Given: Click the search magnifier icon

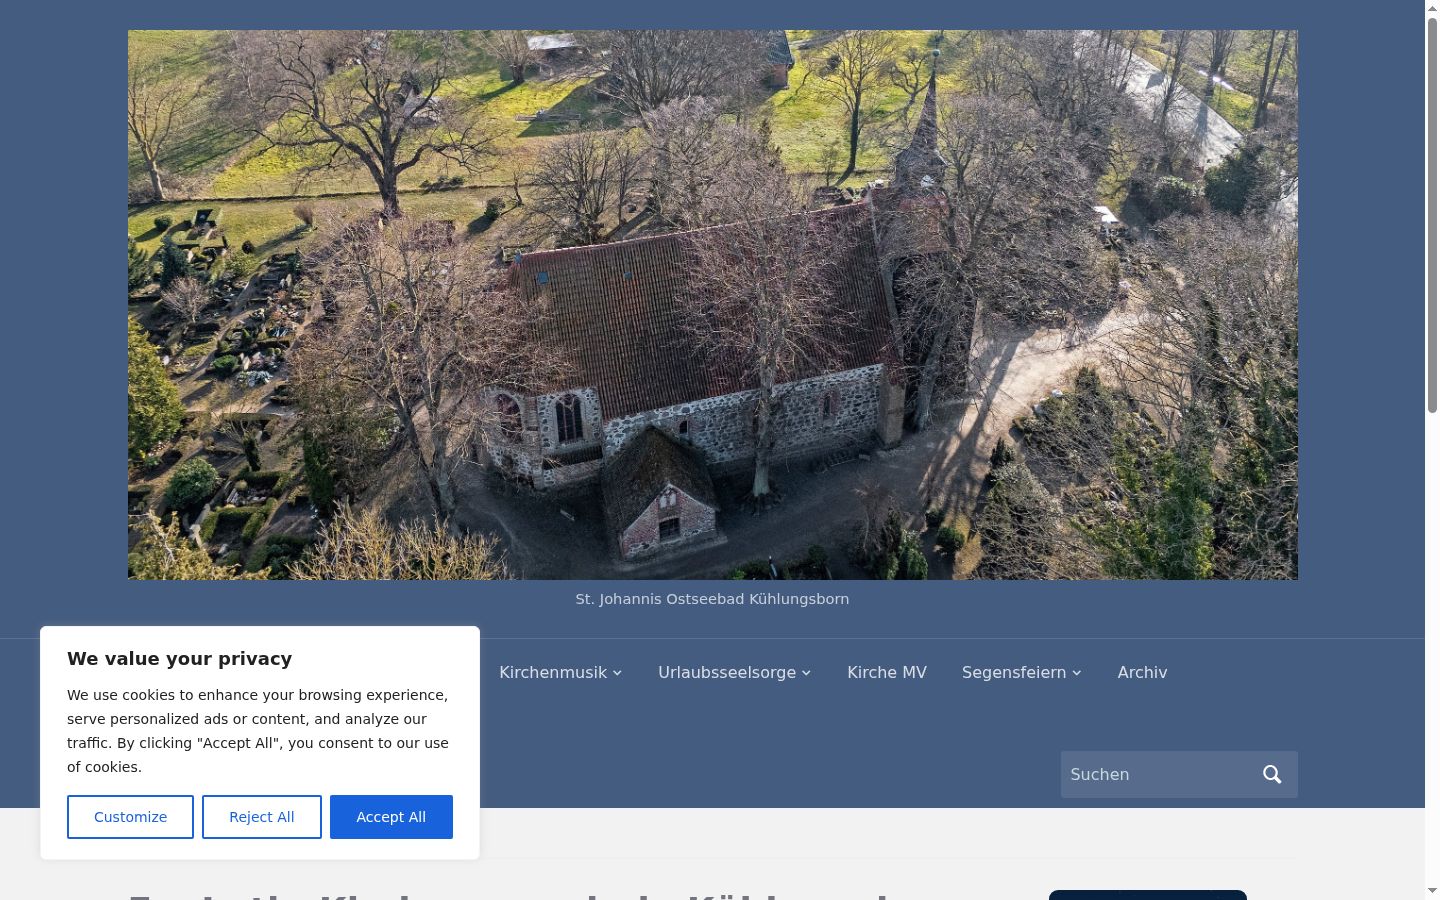Looking at the screenshot, I should point(1272,775).
